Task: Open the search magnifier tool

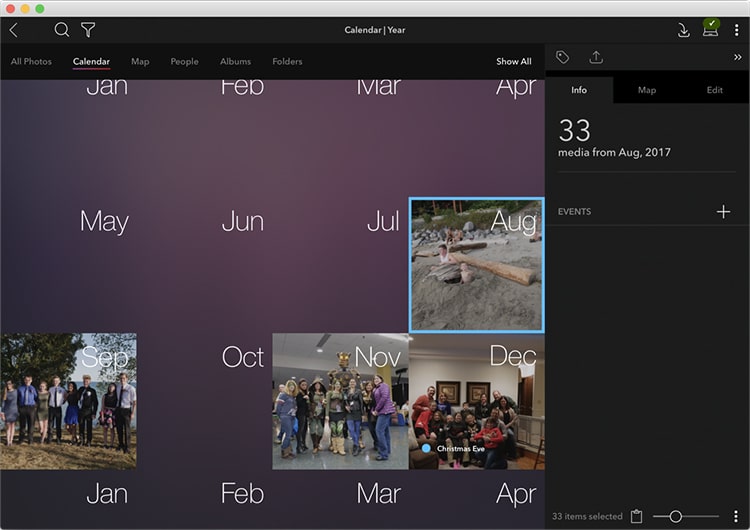Action: 62,30
